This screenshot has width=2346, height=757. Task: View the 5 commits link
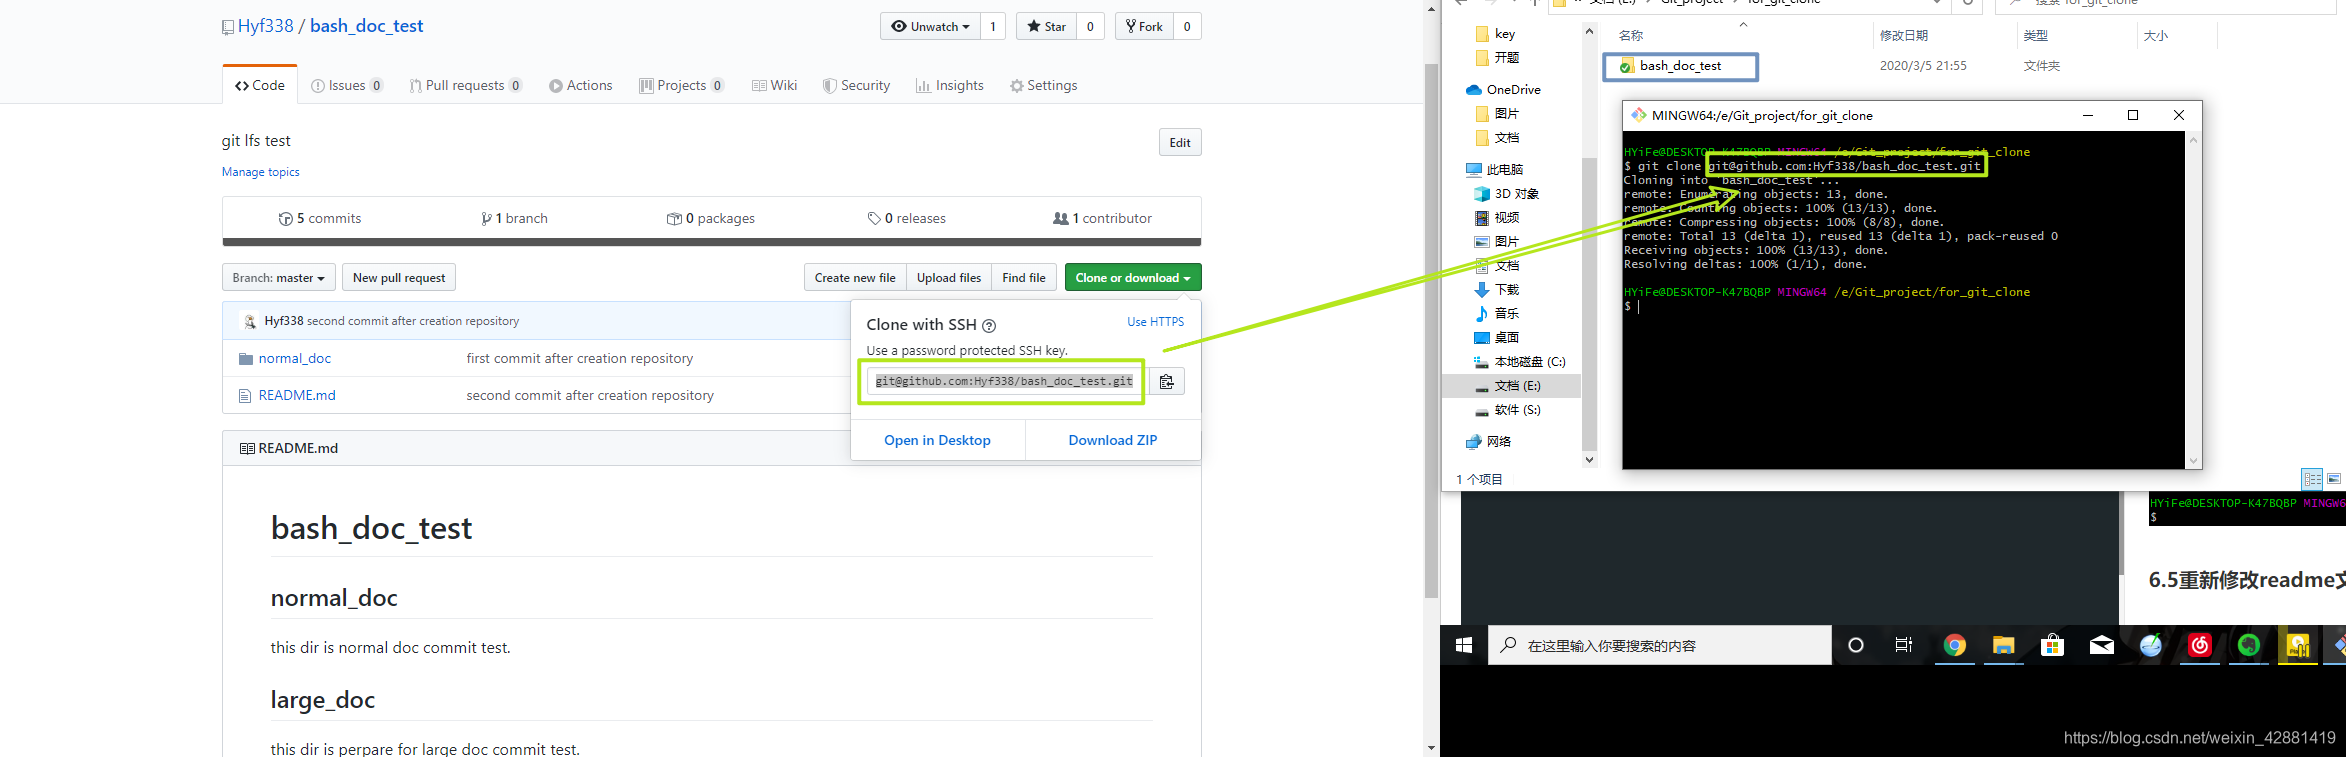pos(320,218)
